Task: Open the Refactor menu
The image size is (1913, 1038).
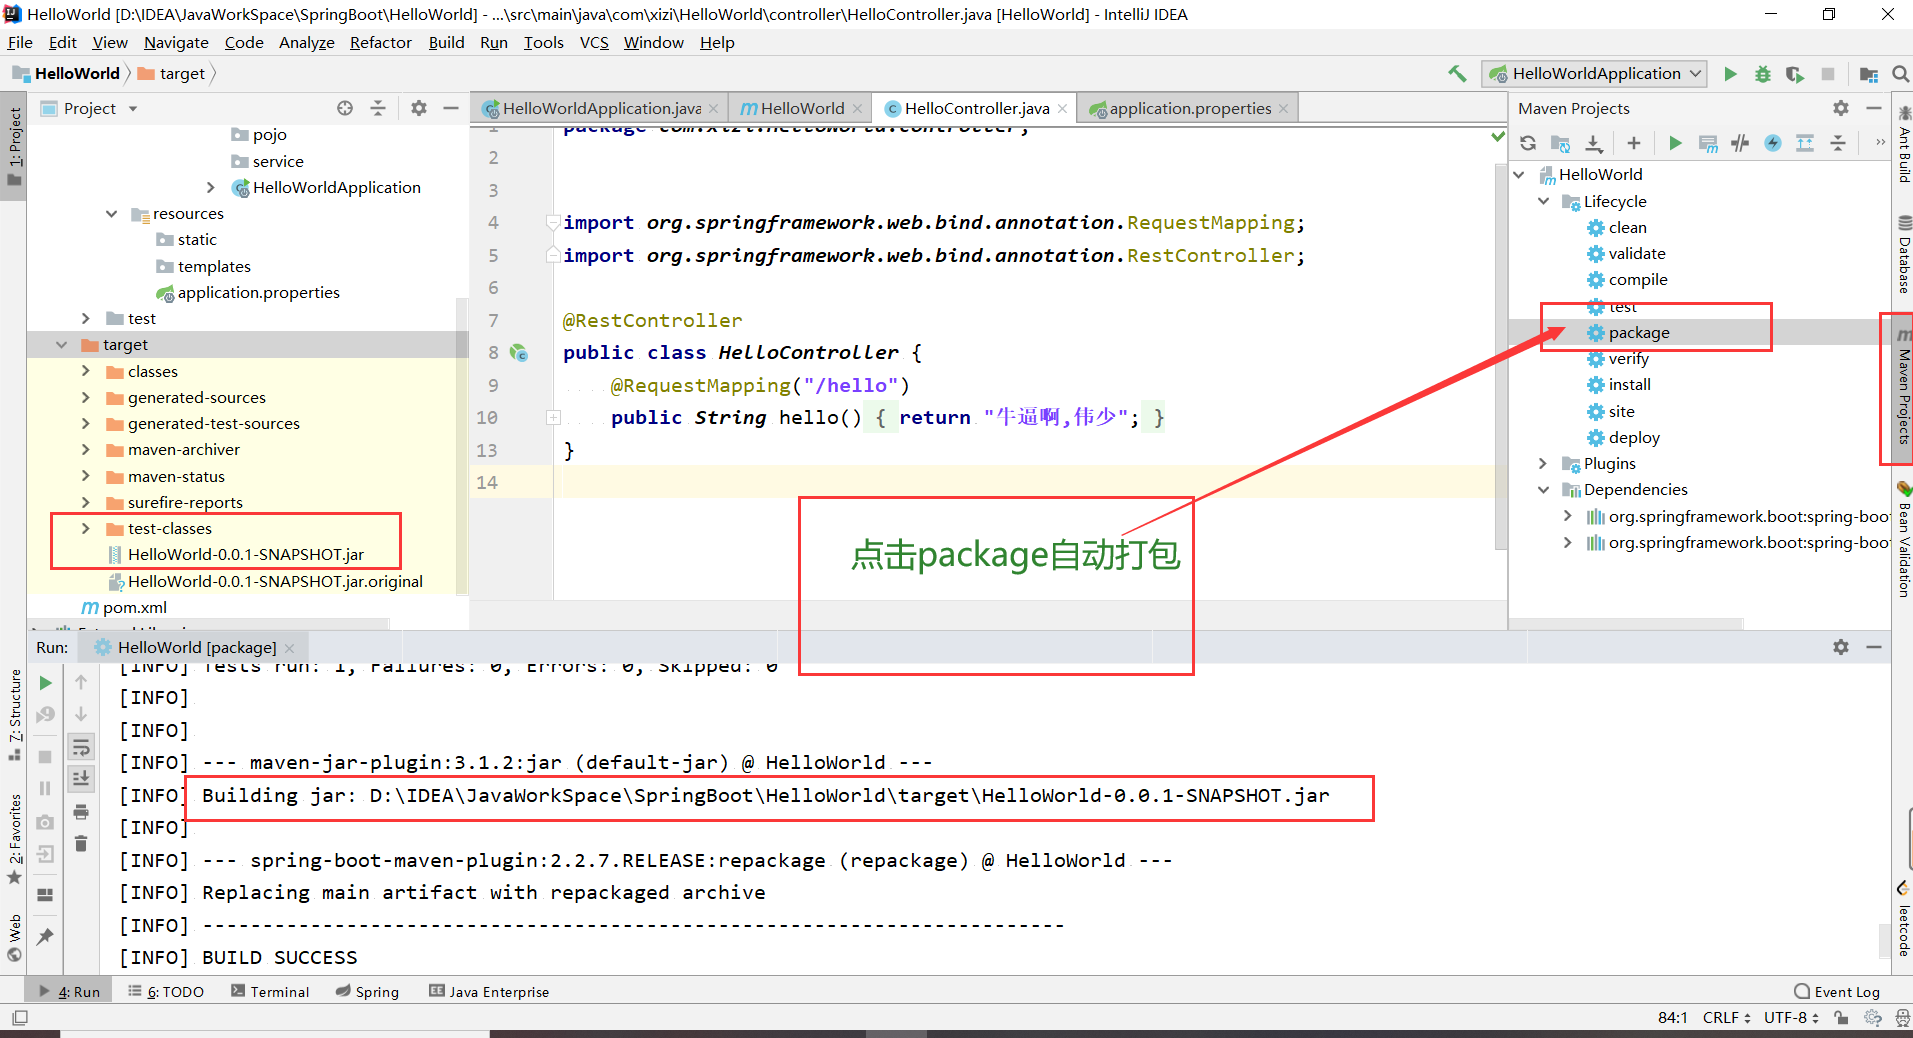Action: coord(380,42)
